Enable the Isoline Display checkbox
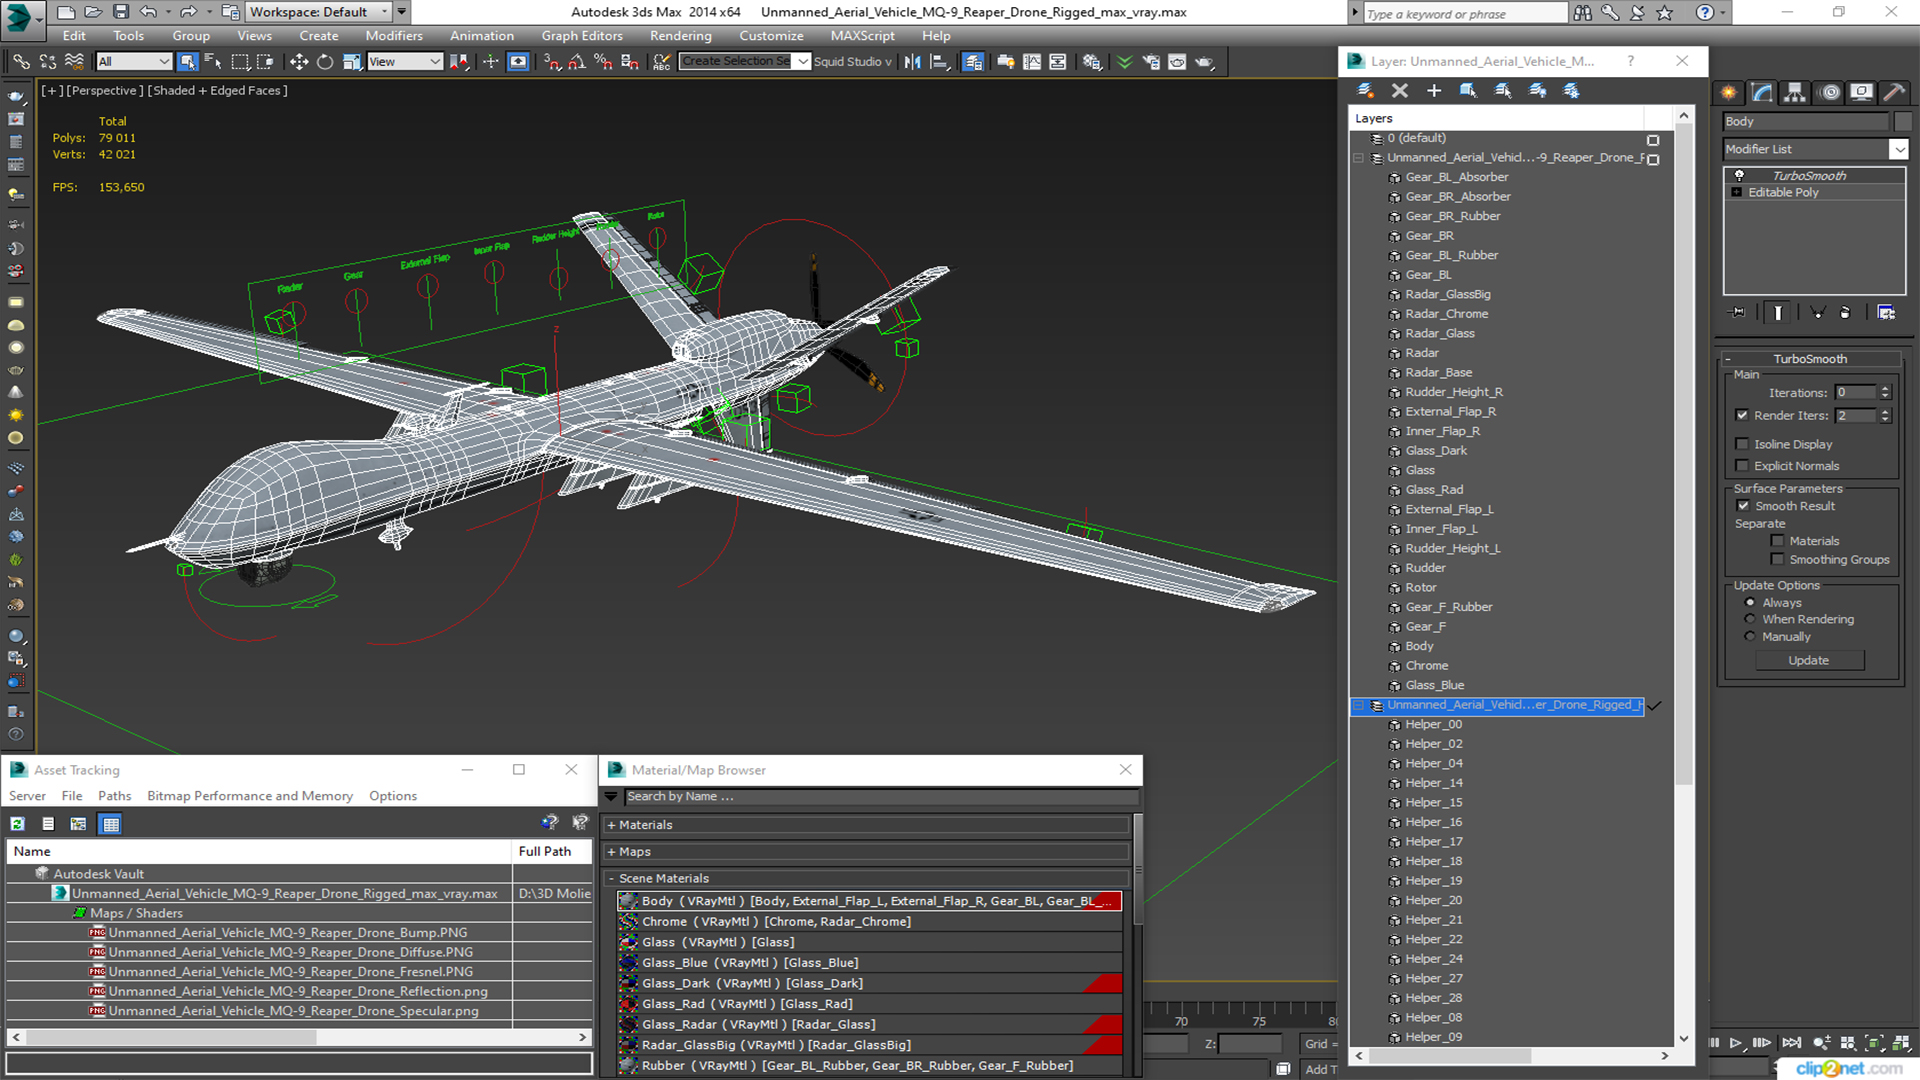This screenshot has width=1920, height=1080. click(x=1742, y=444)
